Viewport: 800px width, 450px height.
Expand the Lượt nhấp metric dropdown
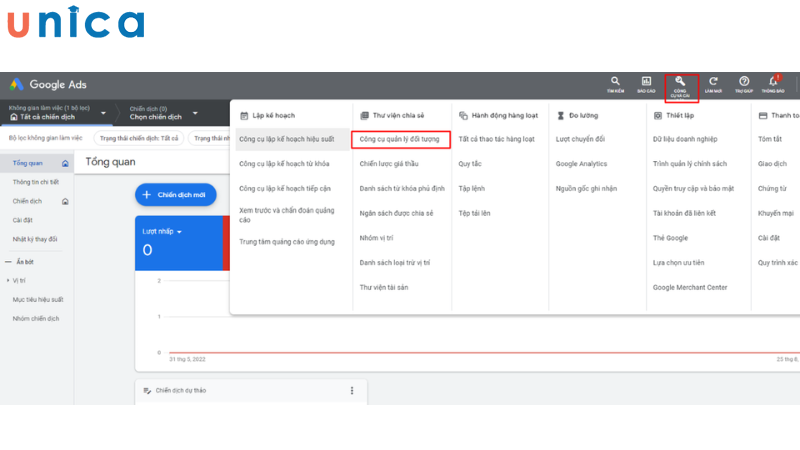point(180,231)
